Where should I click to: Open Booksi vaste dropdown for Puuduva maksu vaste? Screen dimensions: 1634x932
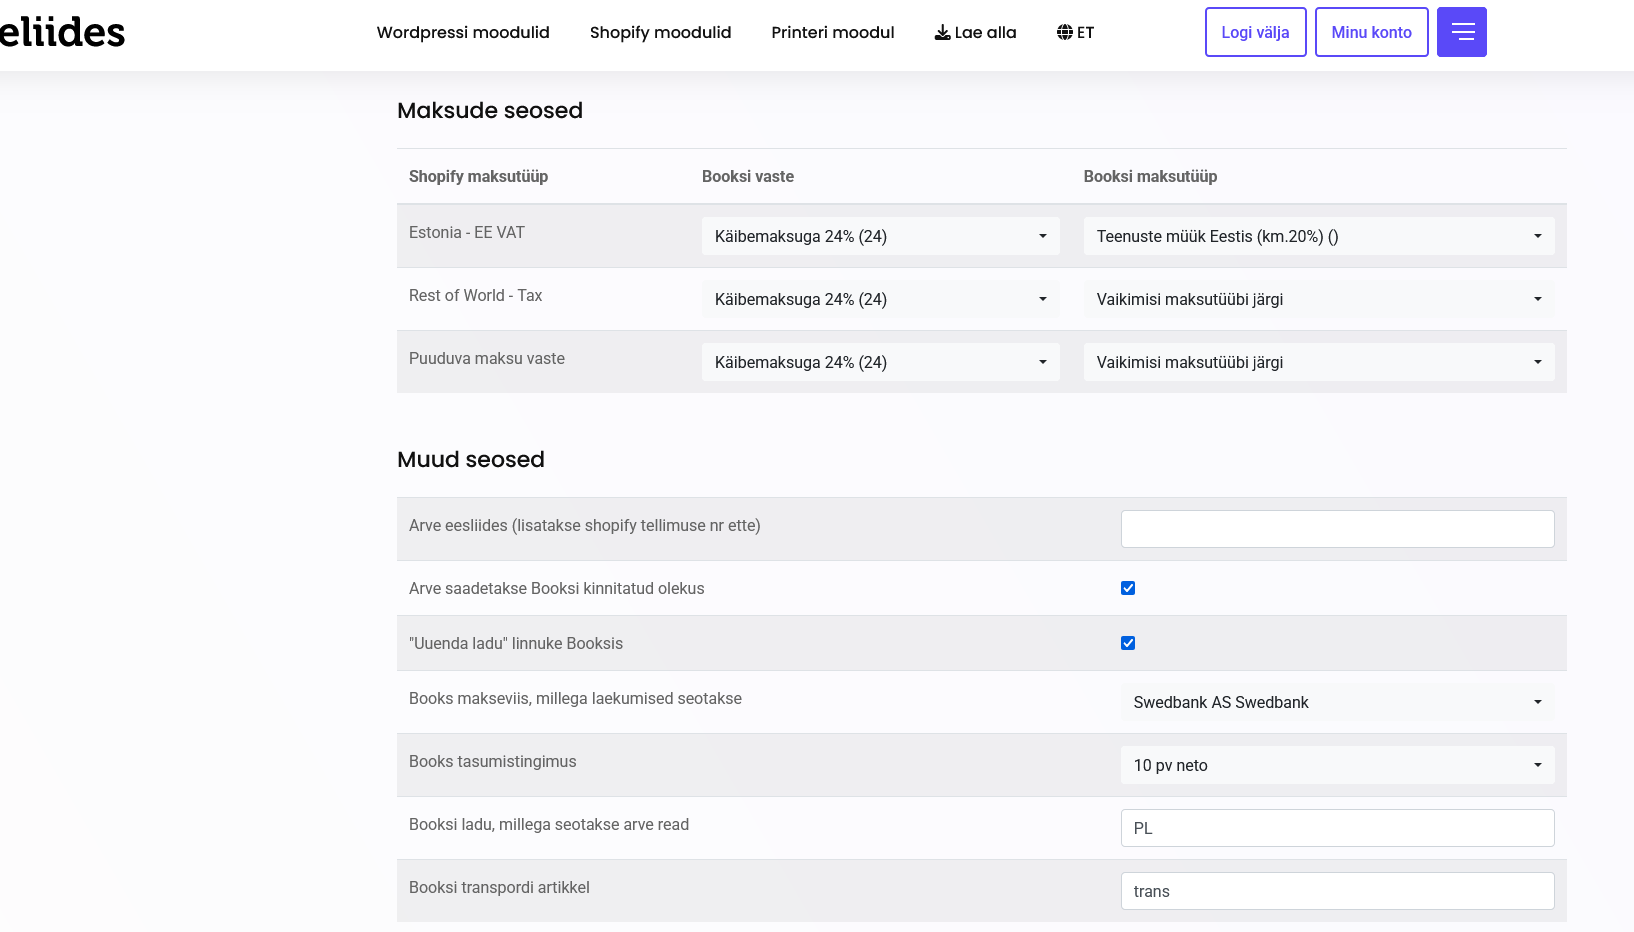tap(880, 362)
